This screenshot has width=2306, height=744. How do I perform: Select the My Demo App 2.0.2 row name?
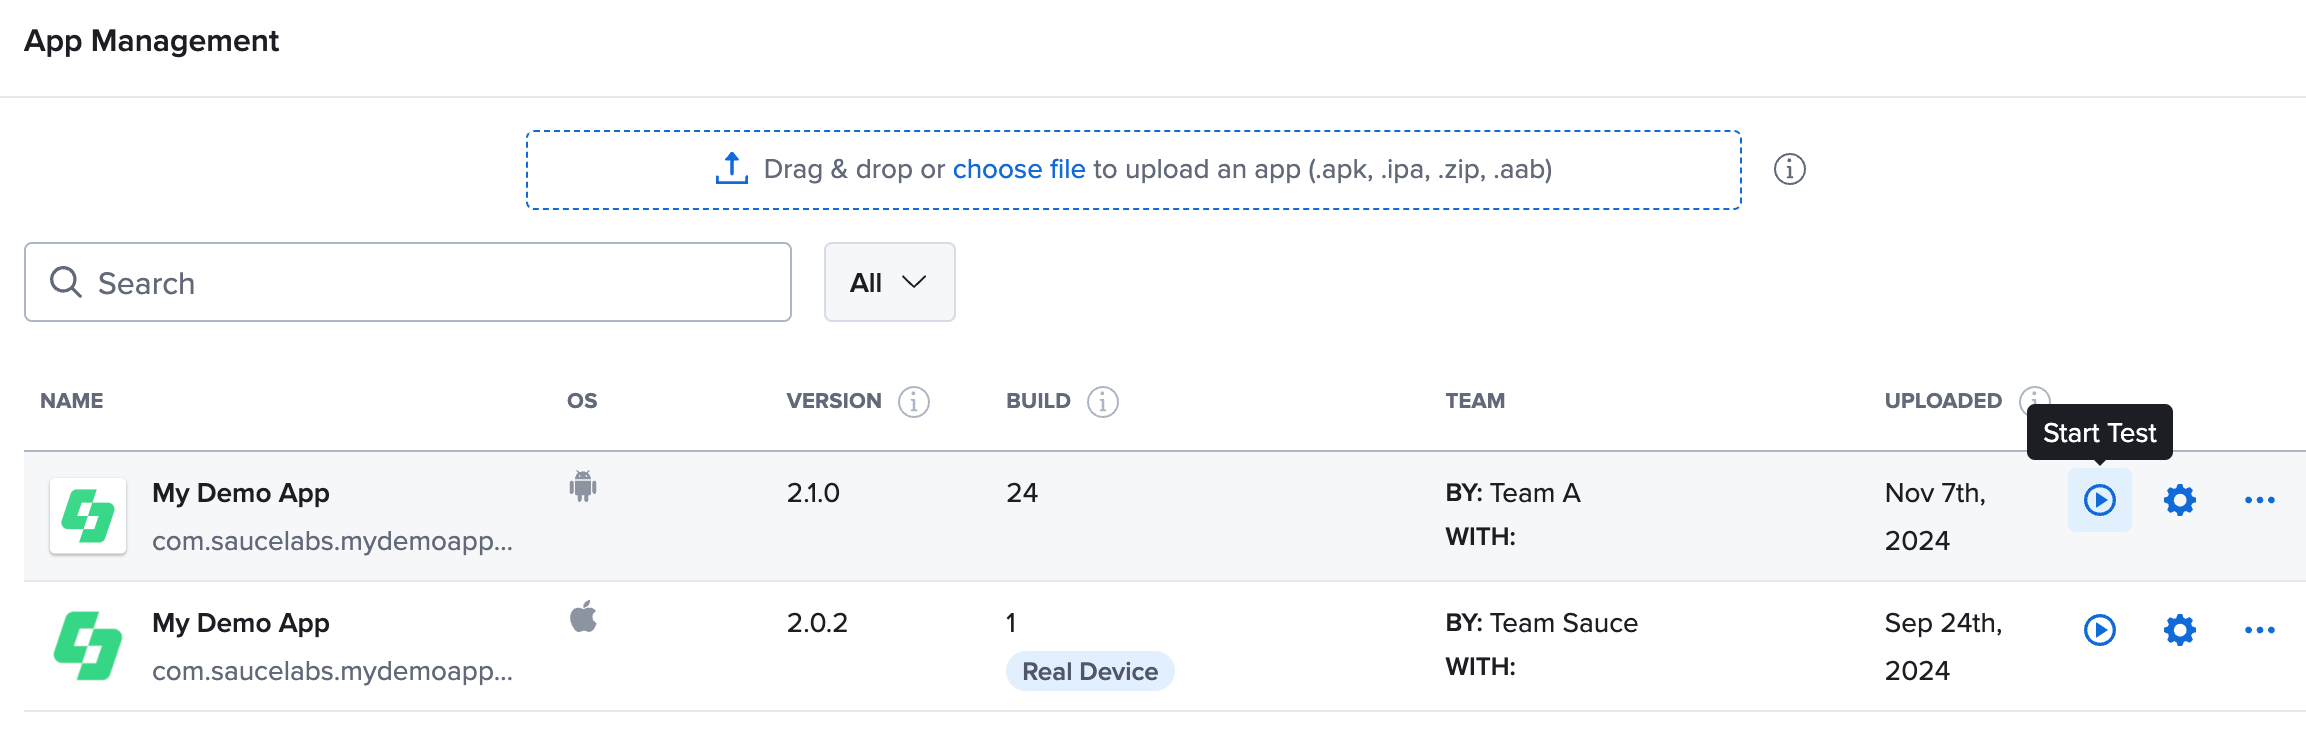coord(240,623)
